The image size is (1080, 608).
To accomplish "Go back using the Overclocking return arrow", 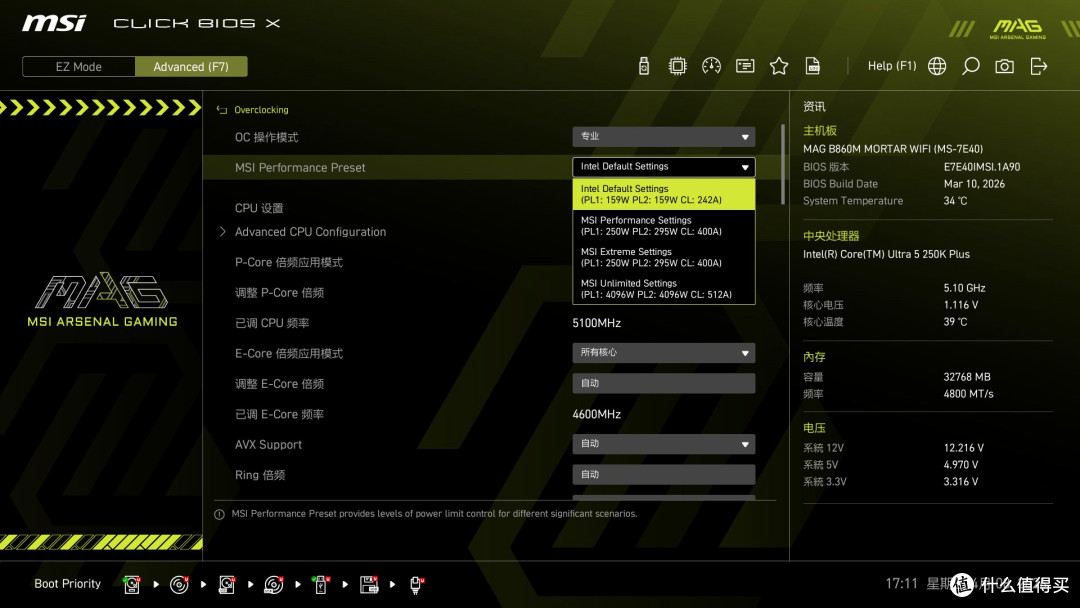I will tap(222, 110).
